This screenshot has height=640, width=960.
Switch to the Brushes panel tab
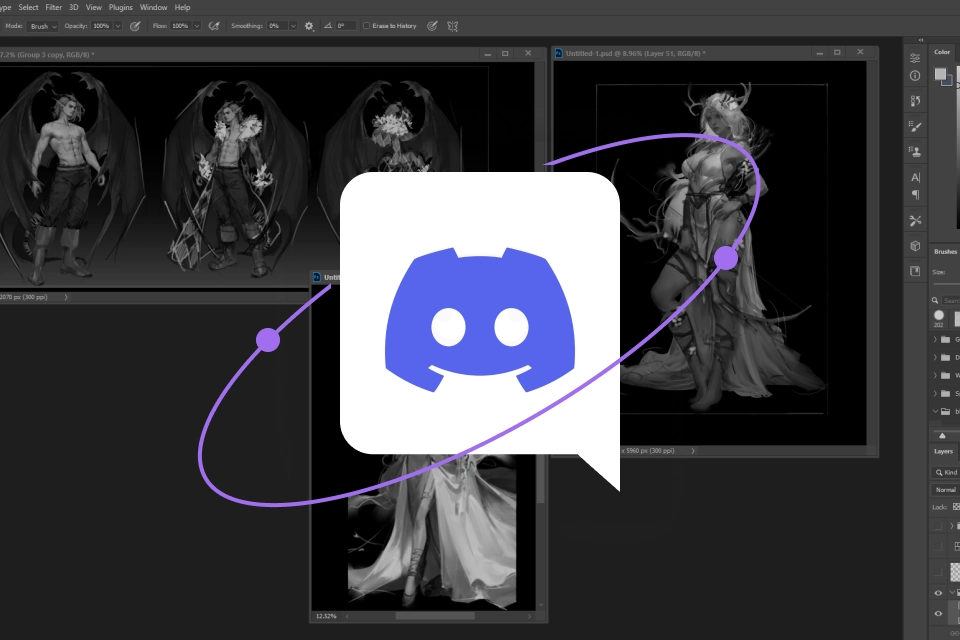(x=945, y=252)
